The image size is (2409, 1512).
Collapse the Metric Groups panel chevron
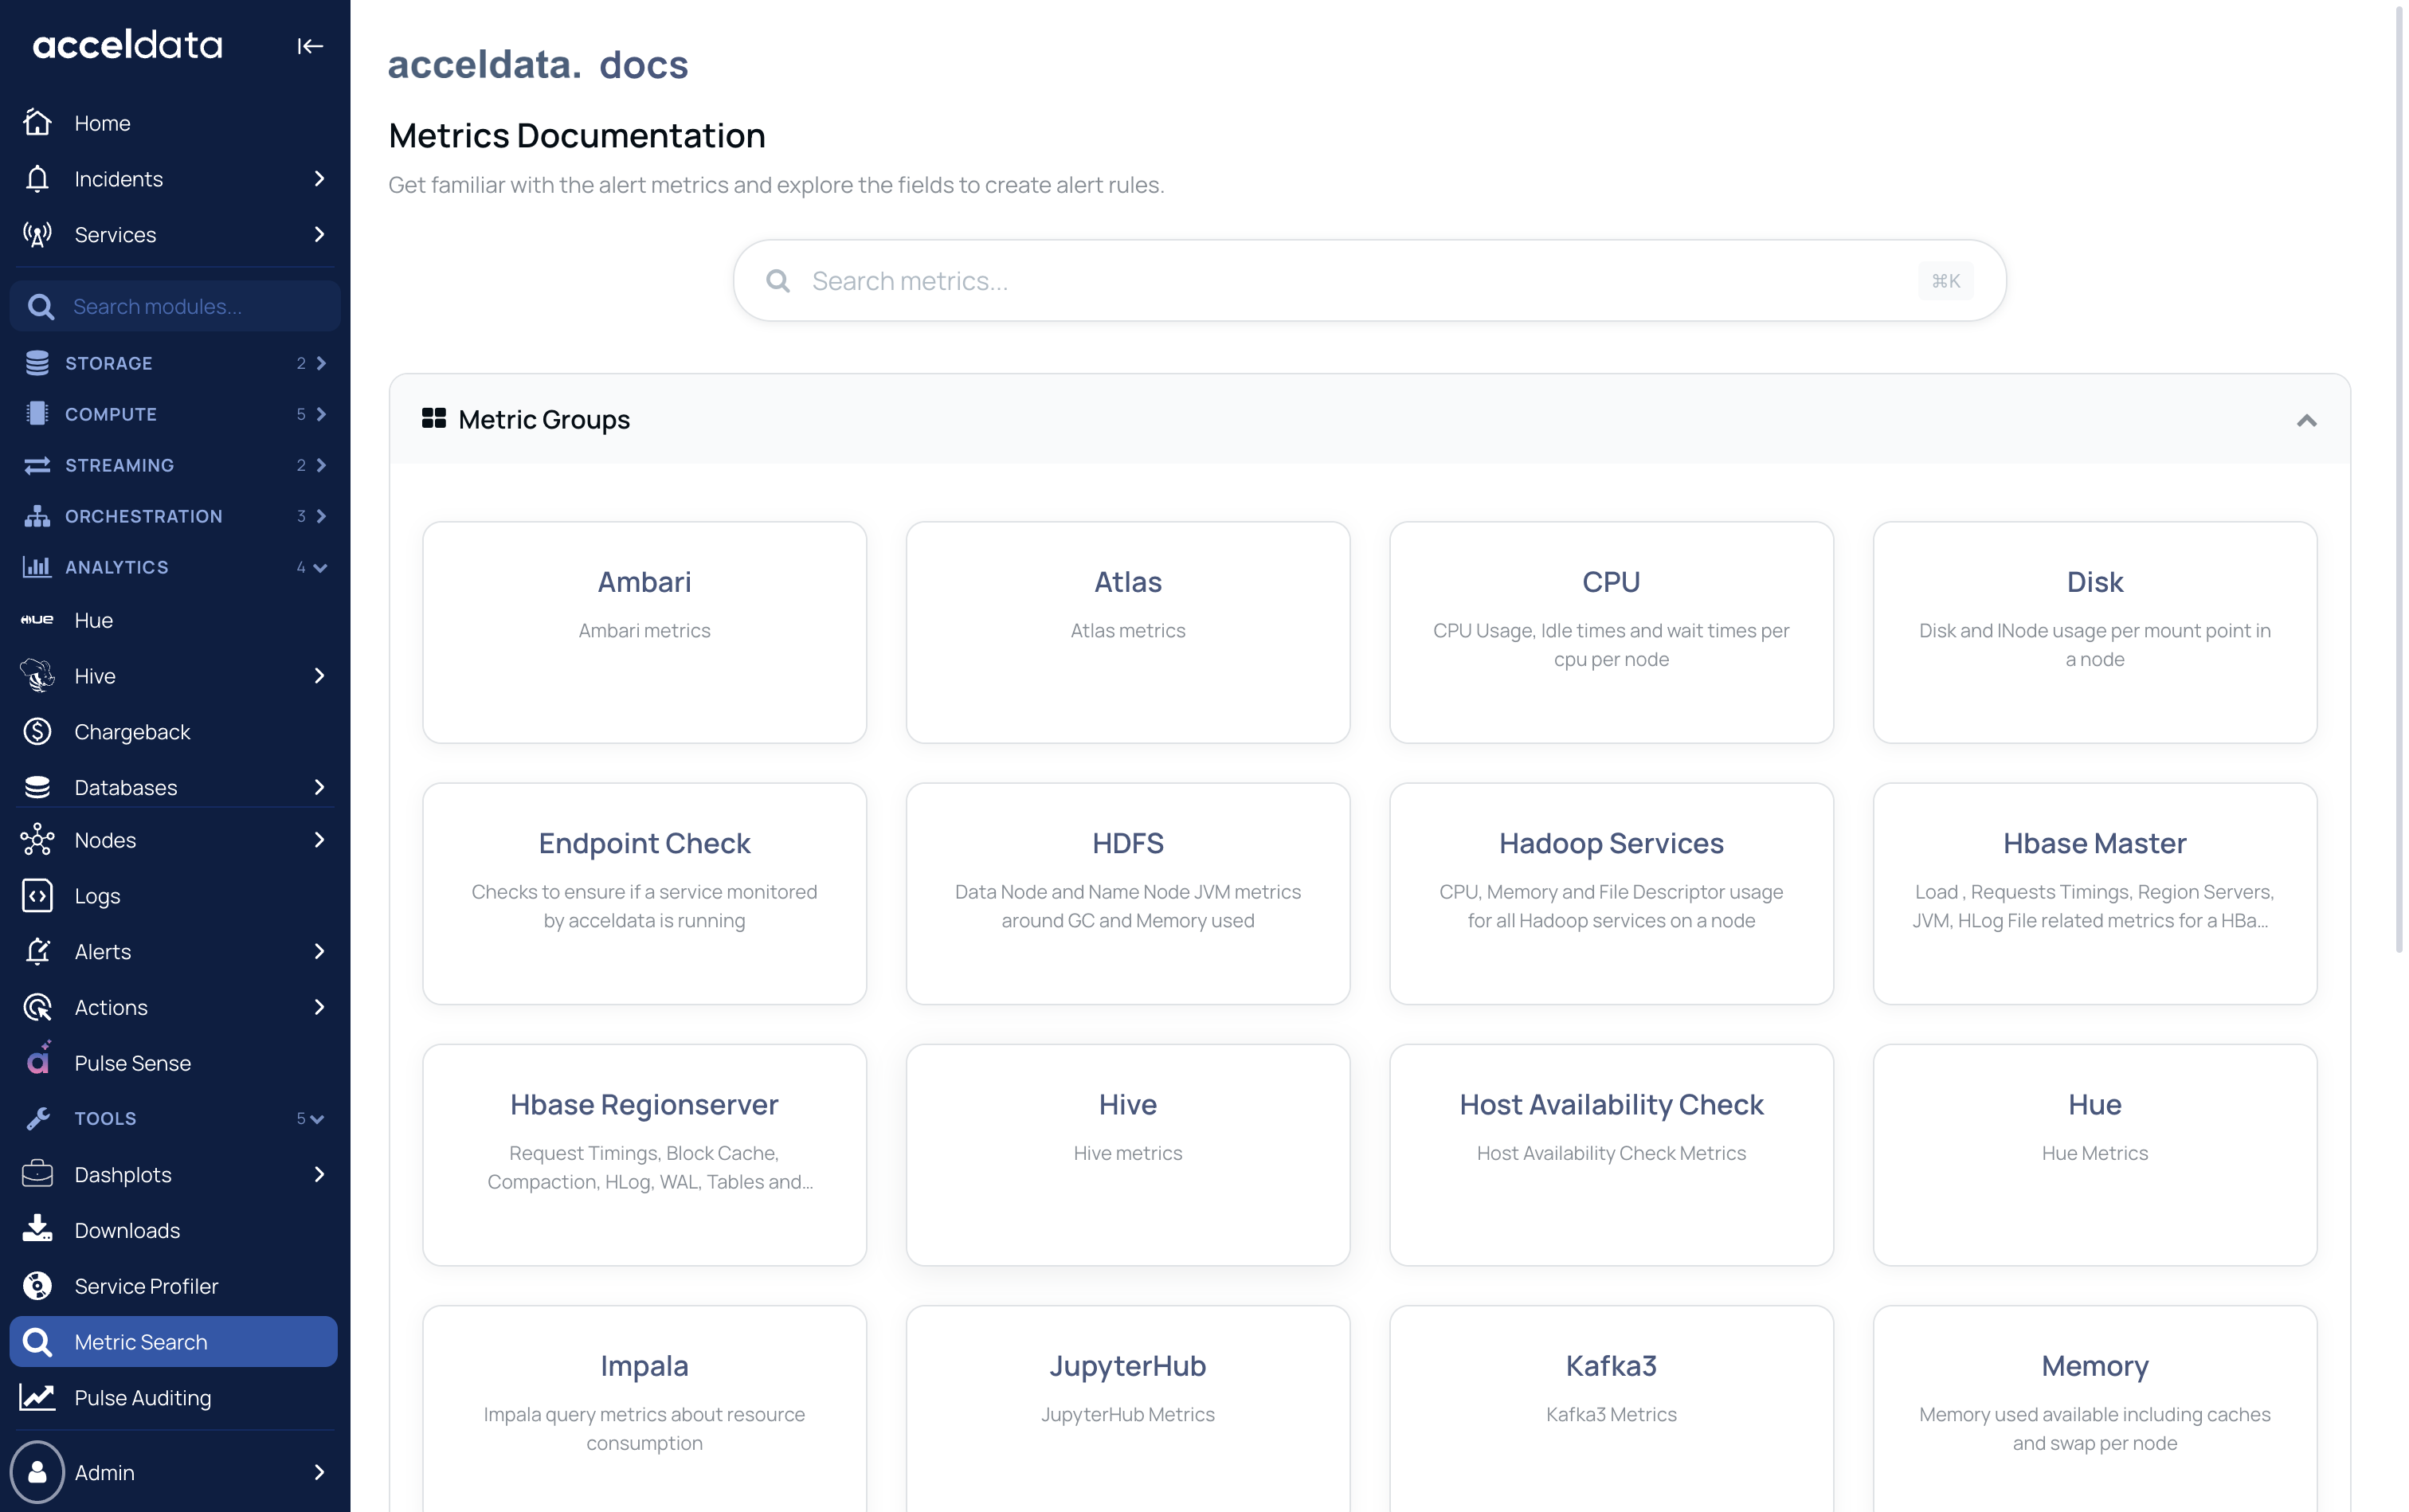[x=2306, y=420]
